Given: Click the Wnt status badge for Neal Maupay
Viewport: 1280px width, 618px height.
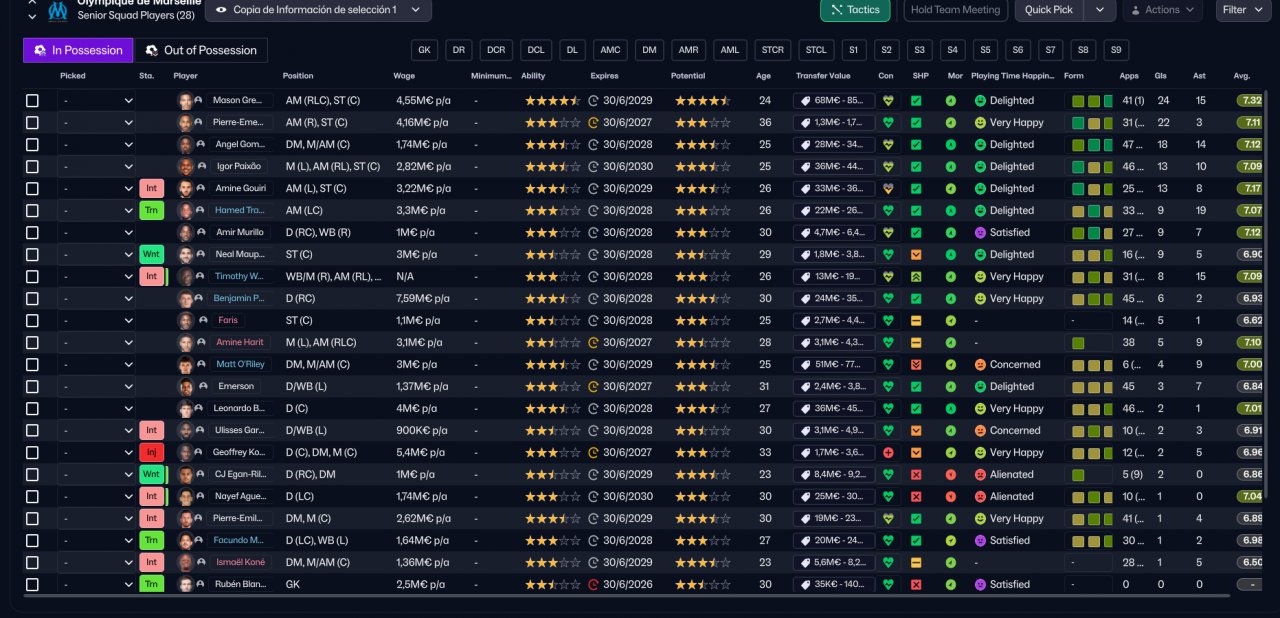Looking at the screenshot, I should 151,255.
